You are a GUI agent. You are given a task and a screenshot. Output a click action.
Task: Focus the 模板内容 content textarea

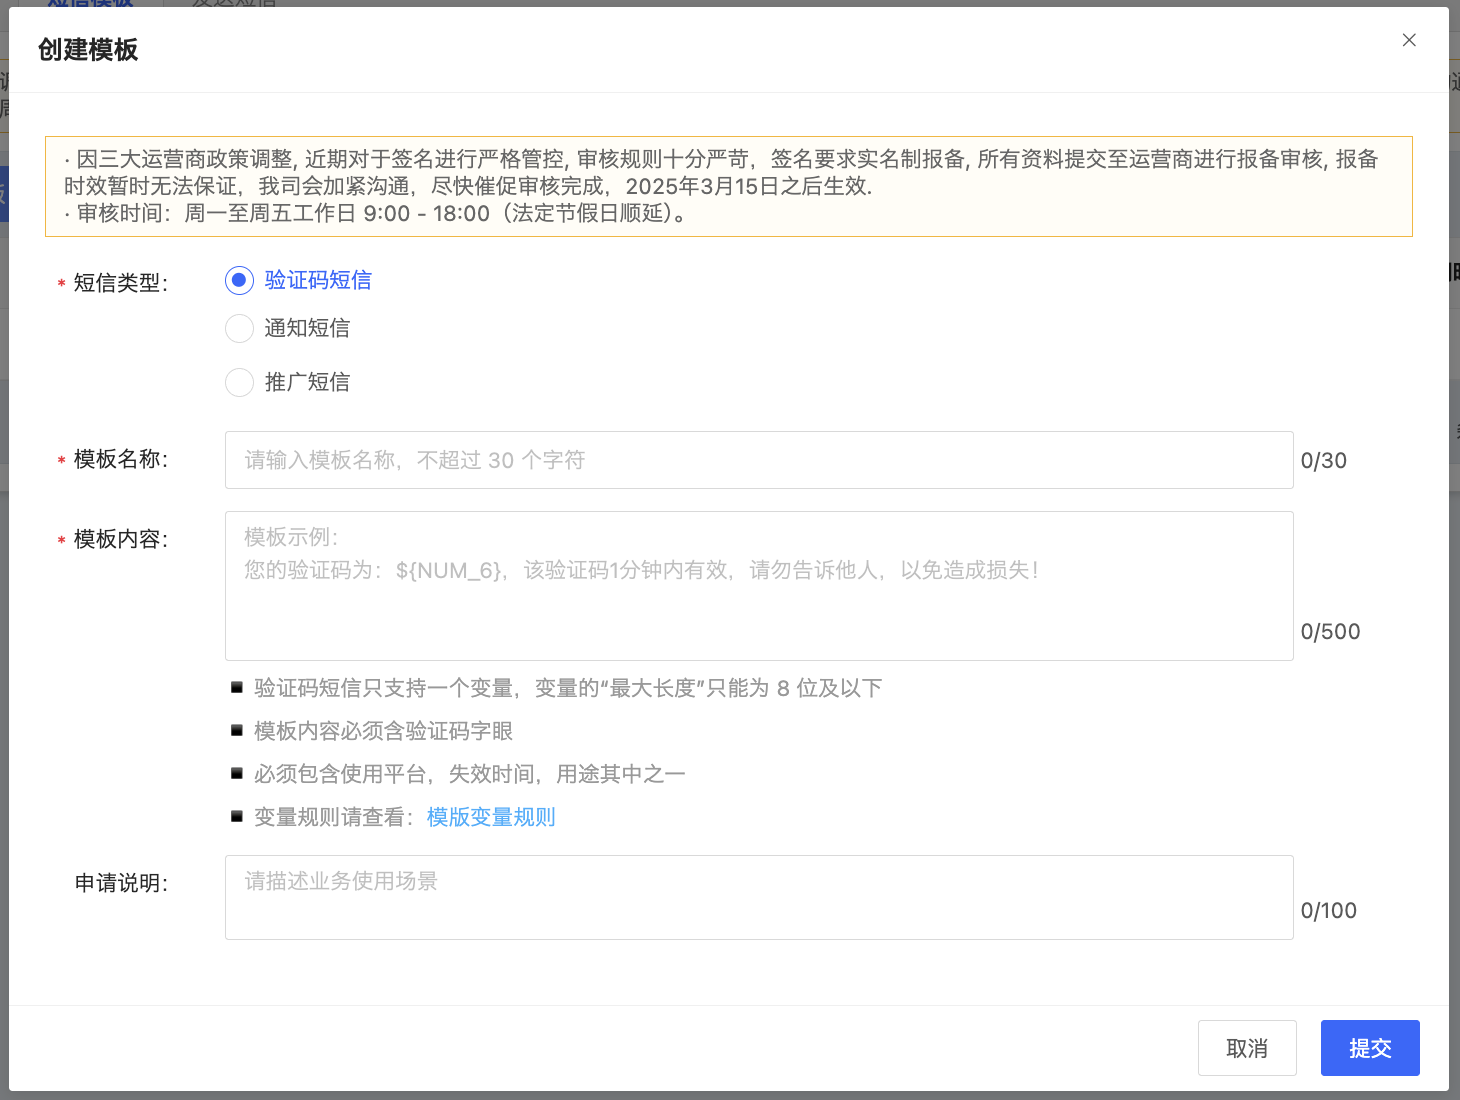(x=759, y=586)
